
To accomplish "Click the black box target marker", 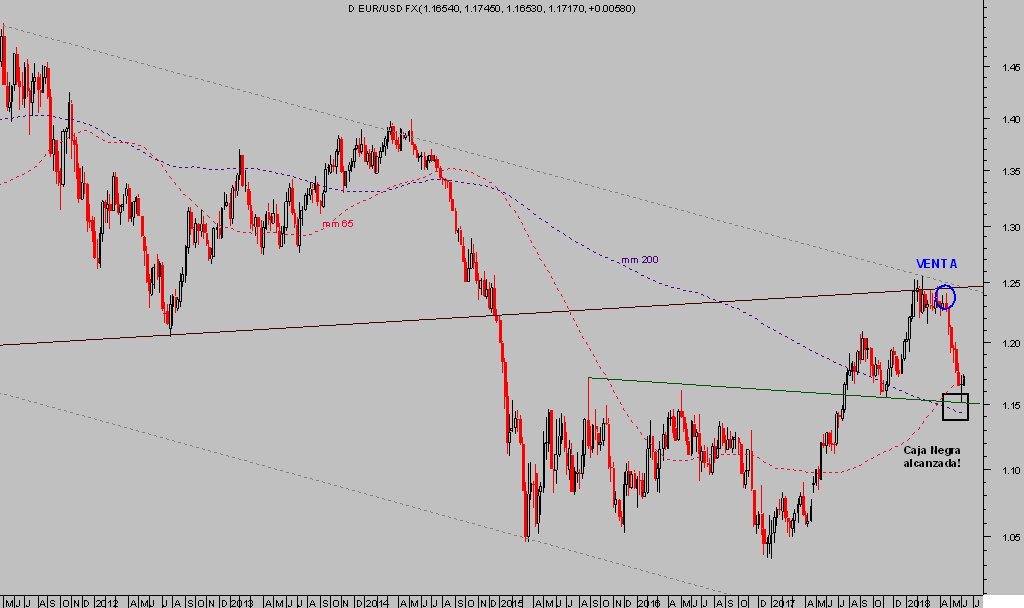I will click(x=956, y=406).
